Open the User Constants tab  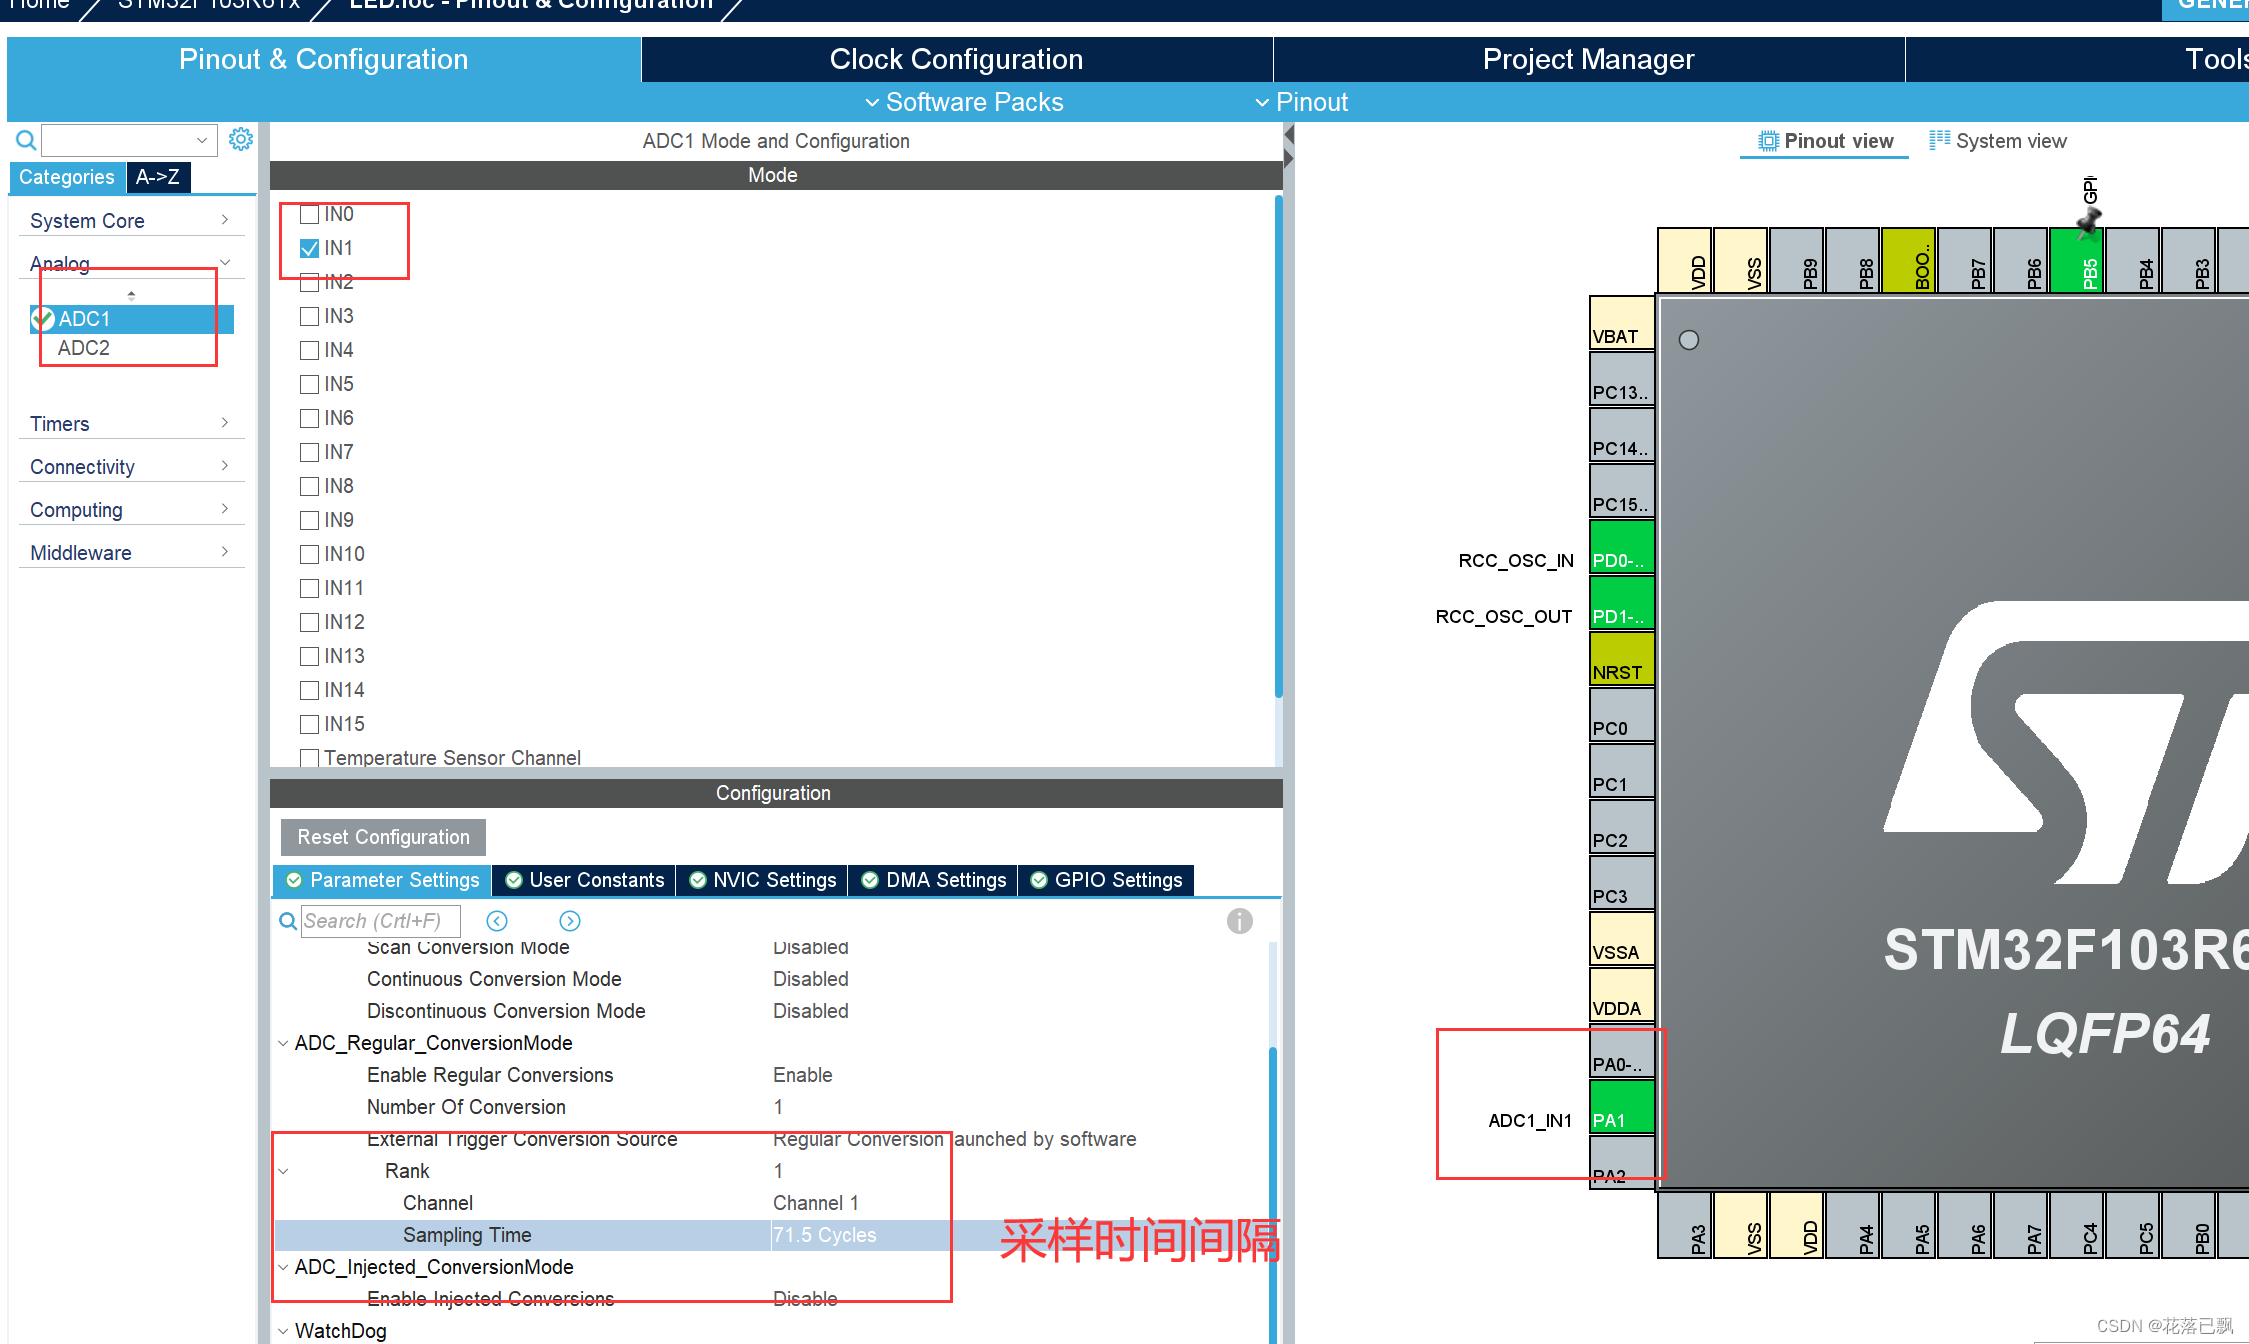[x=584, y=880]
